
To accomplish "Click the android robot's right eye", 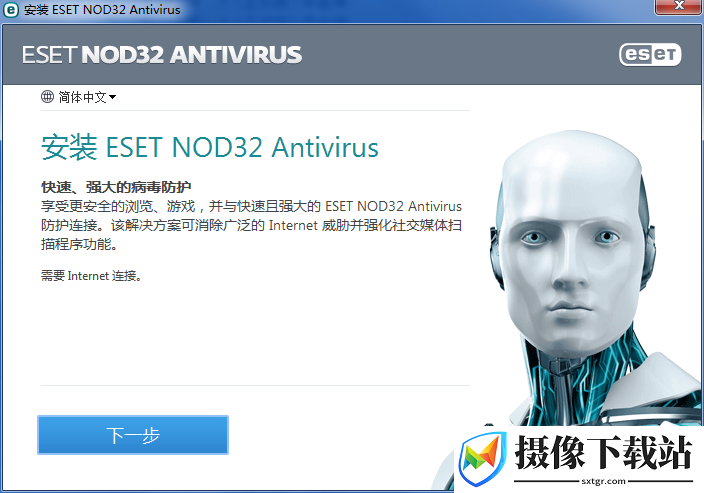I will pos(606,237).
